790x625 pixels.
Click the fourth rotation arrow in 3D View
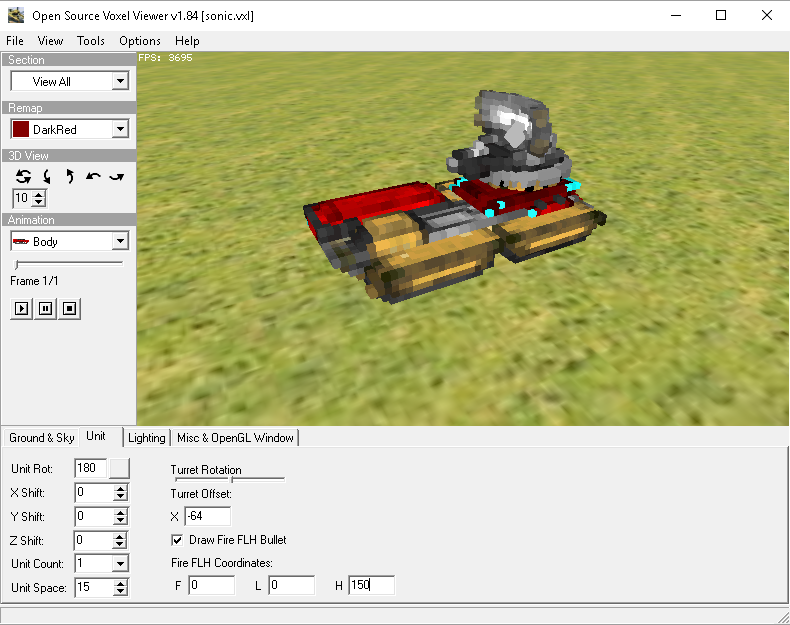point(93,176)
